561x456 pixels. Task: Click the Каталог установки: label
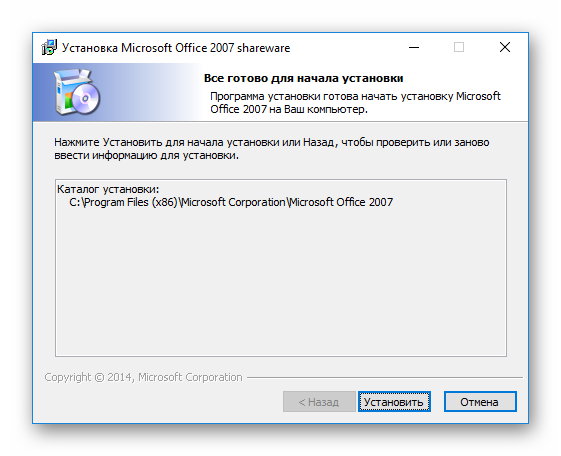coord(108,189)
